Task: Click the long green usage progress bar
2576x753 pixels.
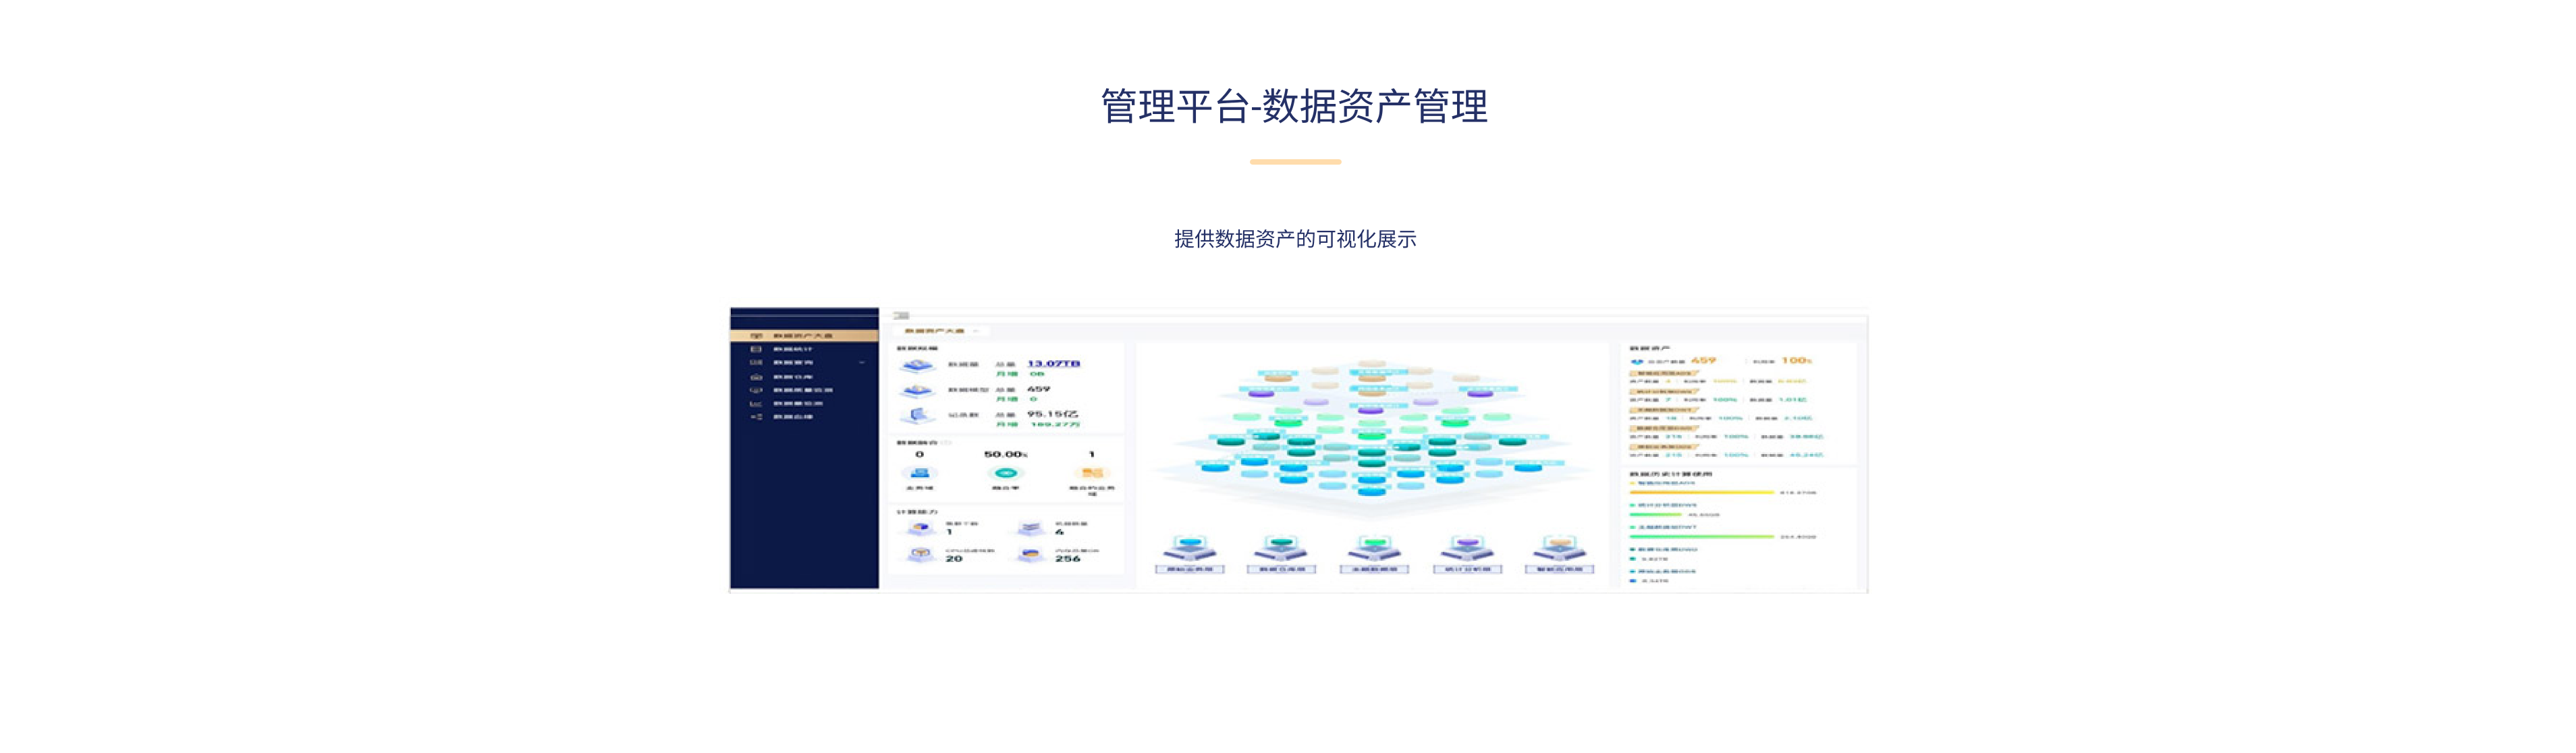Action: tap(1702, 537)
